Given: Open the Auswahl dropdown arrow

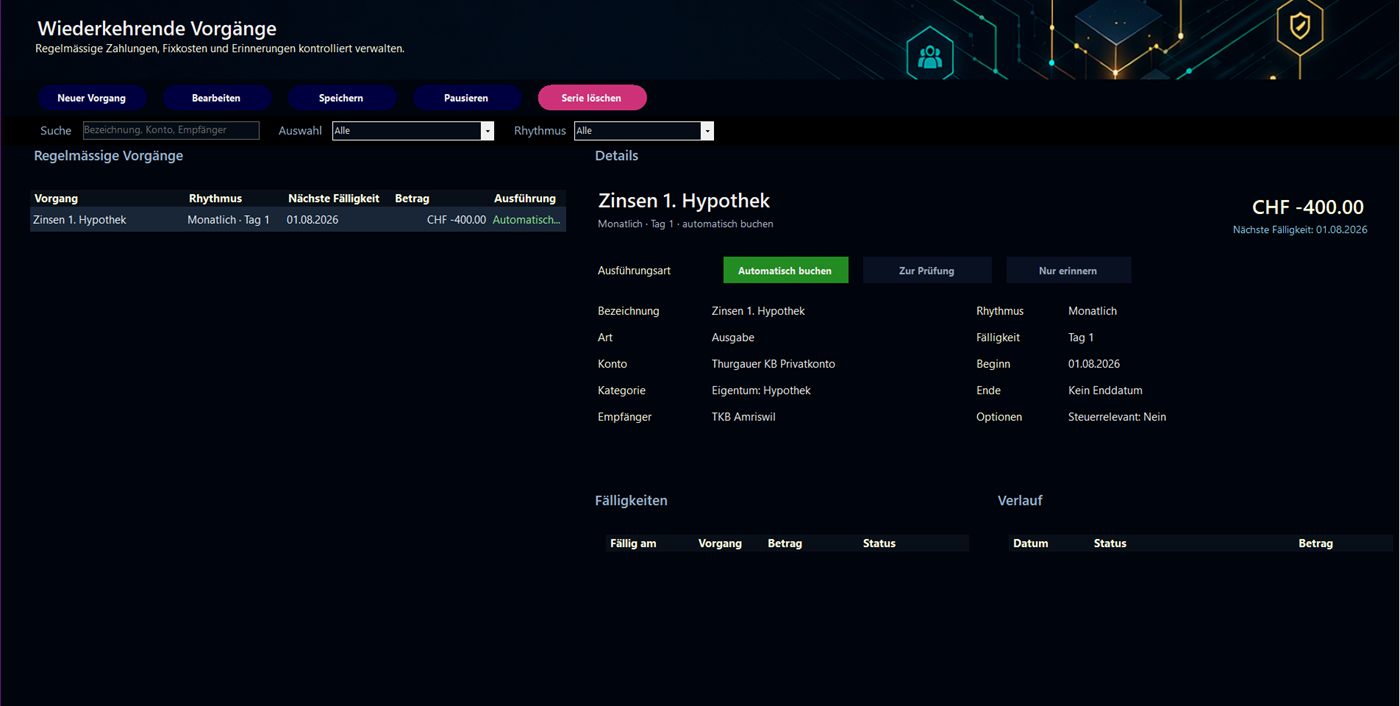Looking at the screenshot, I should (x=487, y=131).
